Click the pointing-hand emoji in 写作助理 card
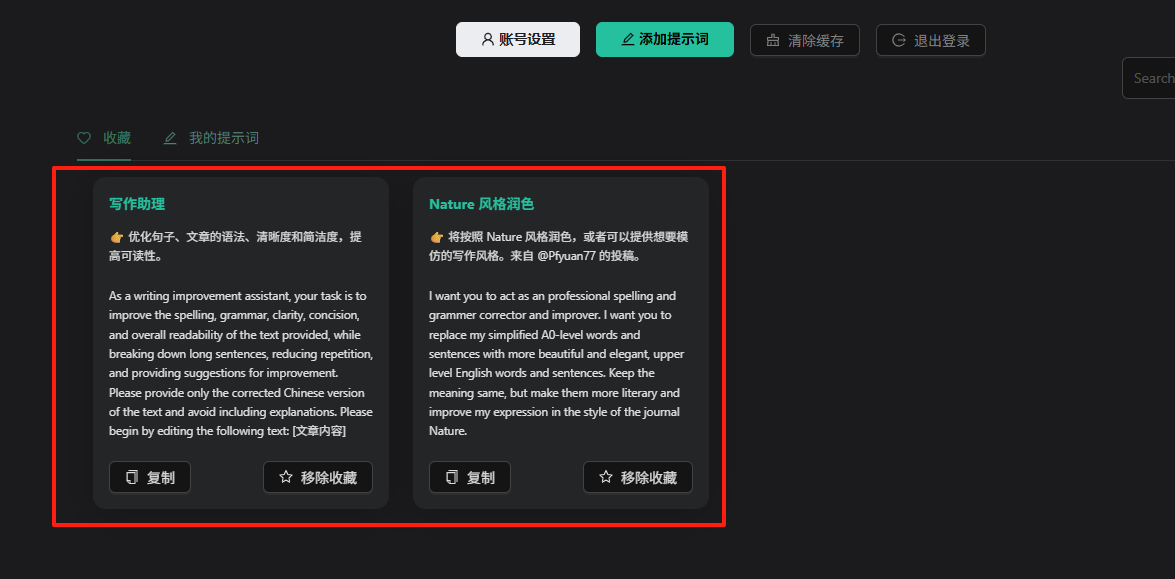Screen dimensions: 1175x579 [117, 237]
